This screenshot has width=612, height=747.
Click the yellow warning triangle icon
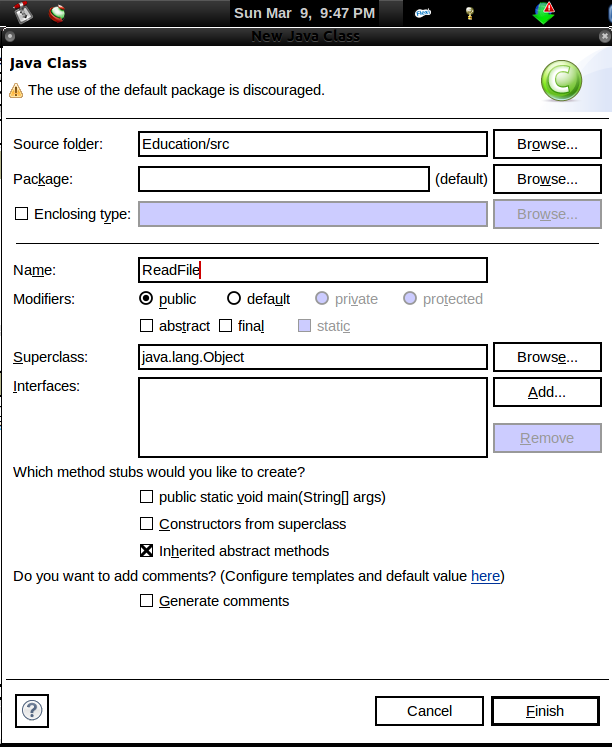[16, 90]
